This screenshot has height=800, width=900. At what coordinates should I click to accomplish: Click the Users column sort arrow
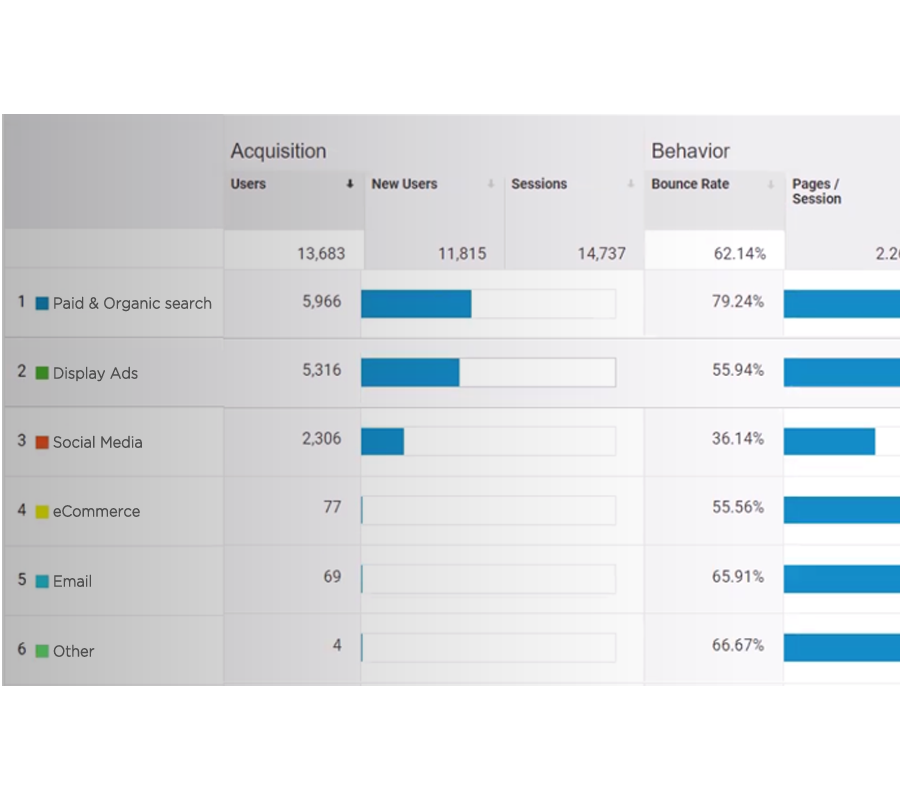coord(350,184)
